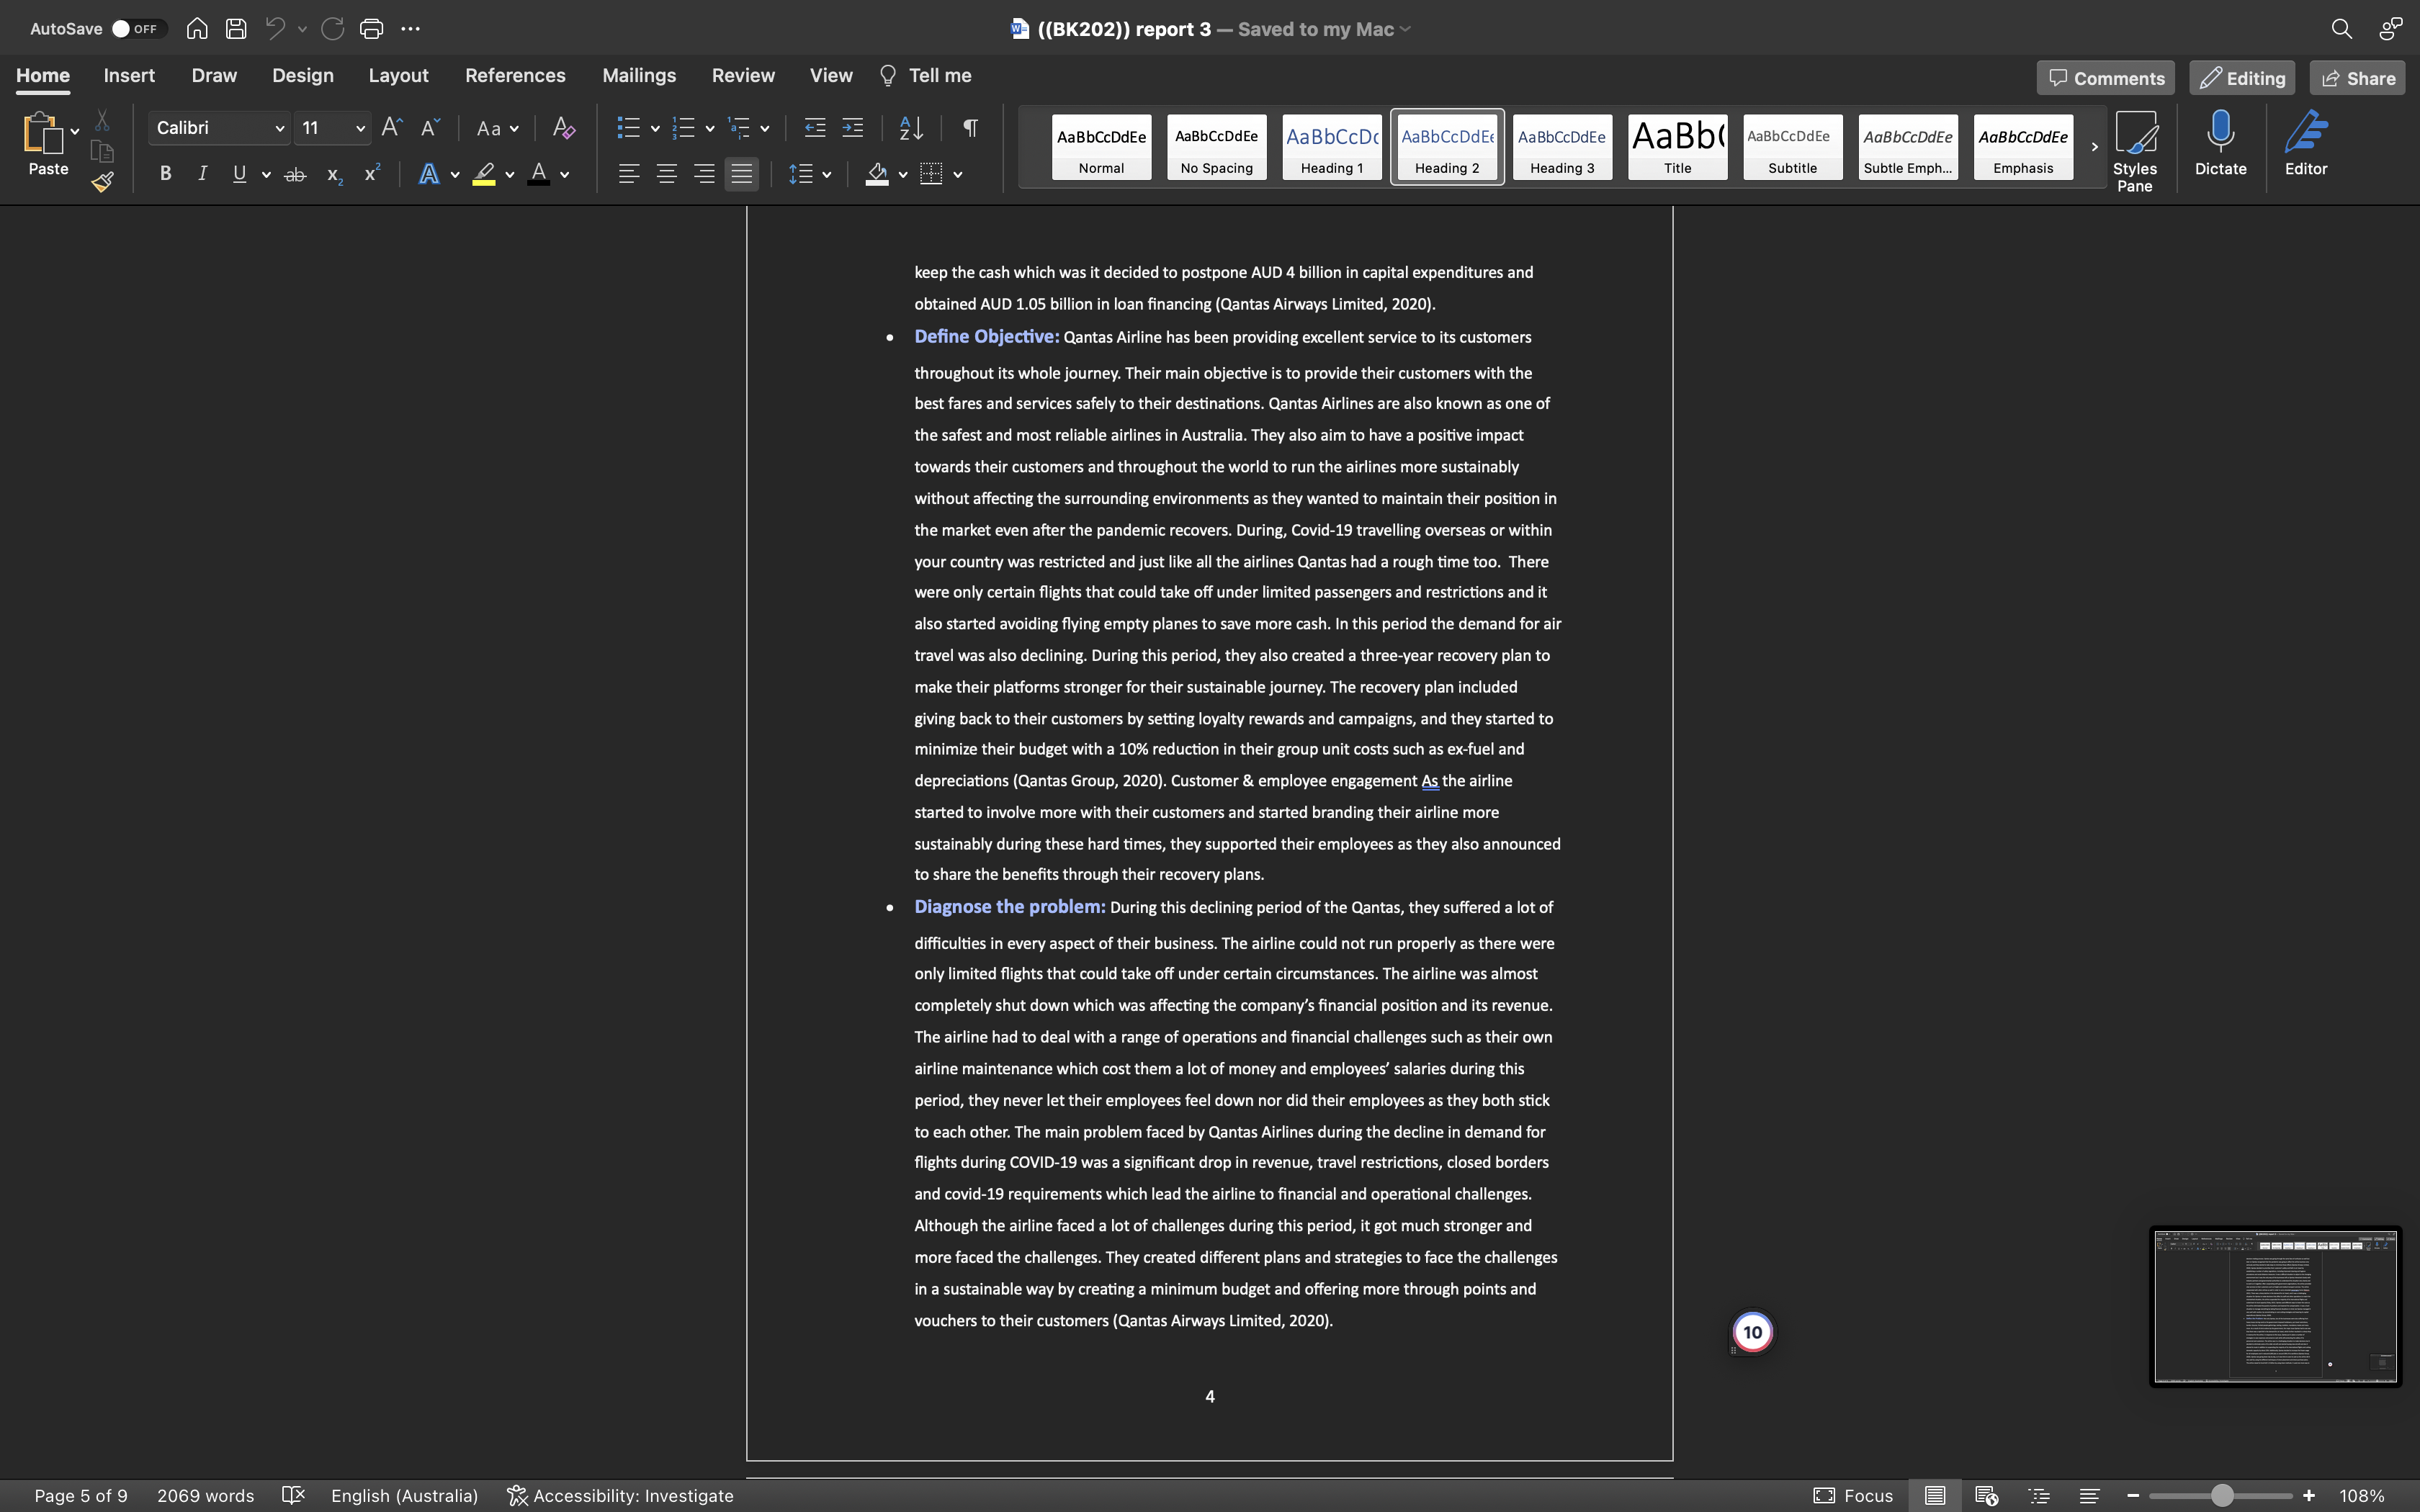Screen dimensions: 2420x1512
Task: Decrease the paragraph indent
Action: (x=815, y=128)
